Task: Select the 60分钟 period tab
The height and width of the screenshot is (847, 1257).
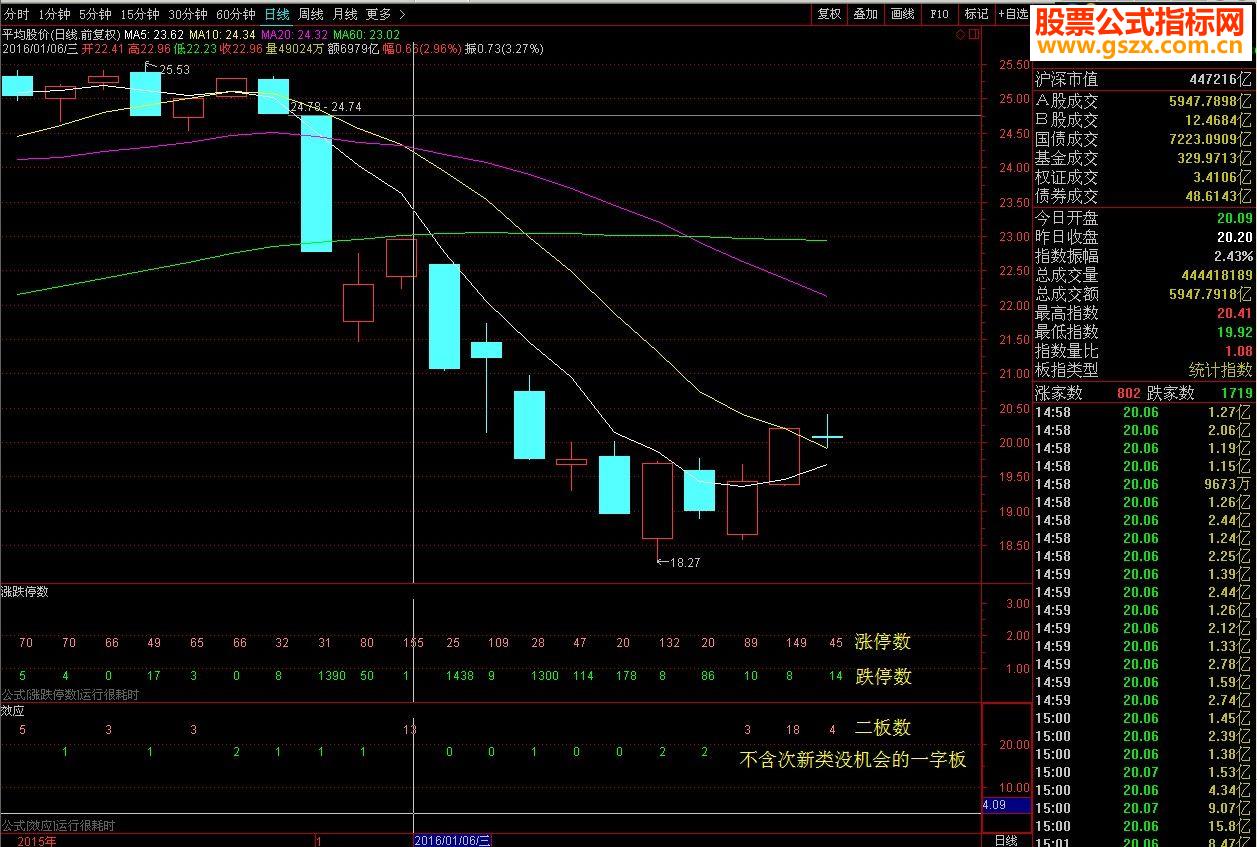Action: click(x=236, y=14)
